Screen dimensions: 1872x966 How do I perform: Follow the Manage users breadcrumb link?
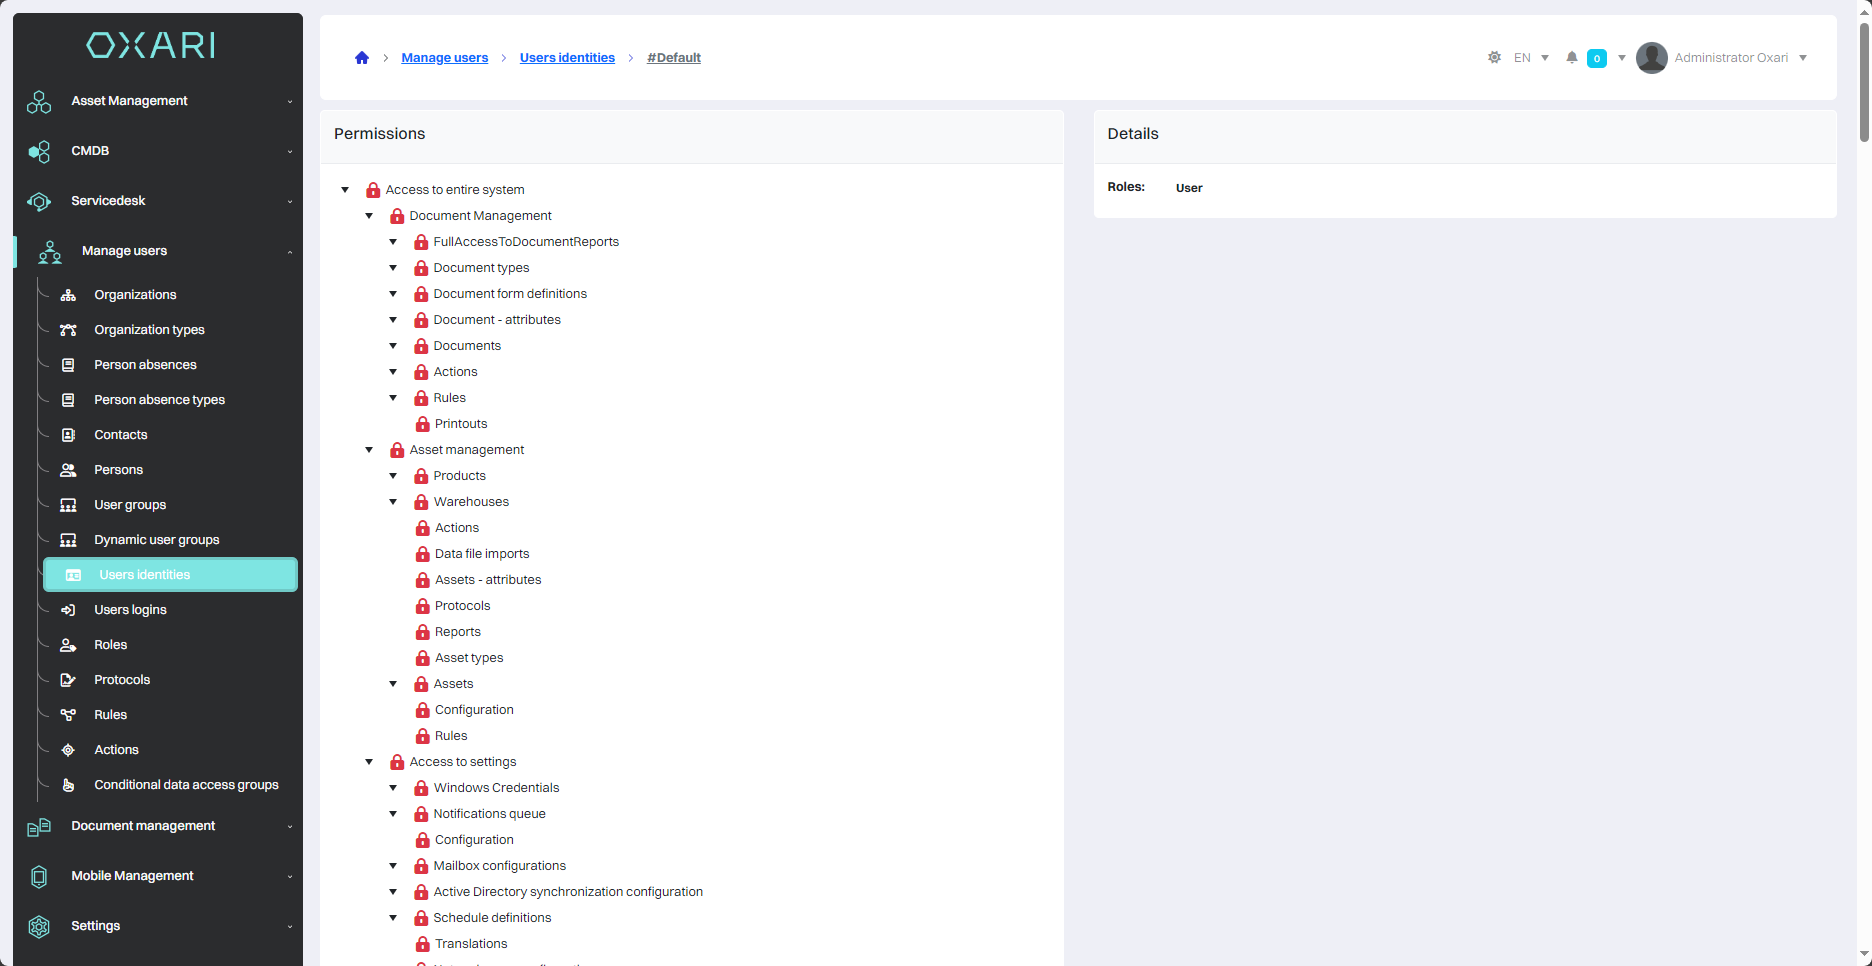pyautogui.click(x=444, y=58)
